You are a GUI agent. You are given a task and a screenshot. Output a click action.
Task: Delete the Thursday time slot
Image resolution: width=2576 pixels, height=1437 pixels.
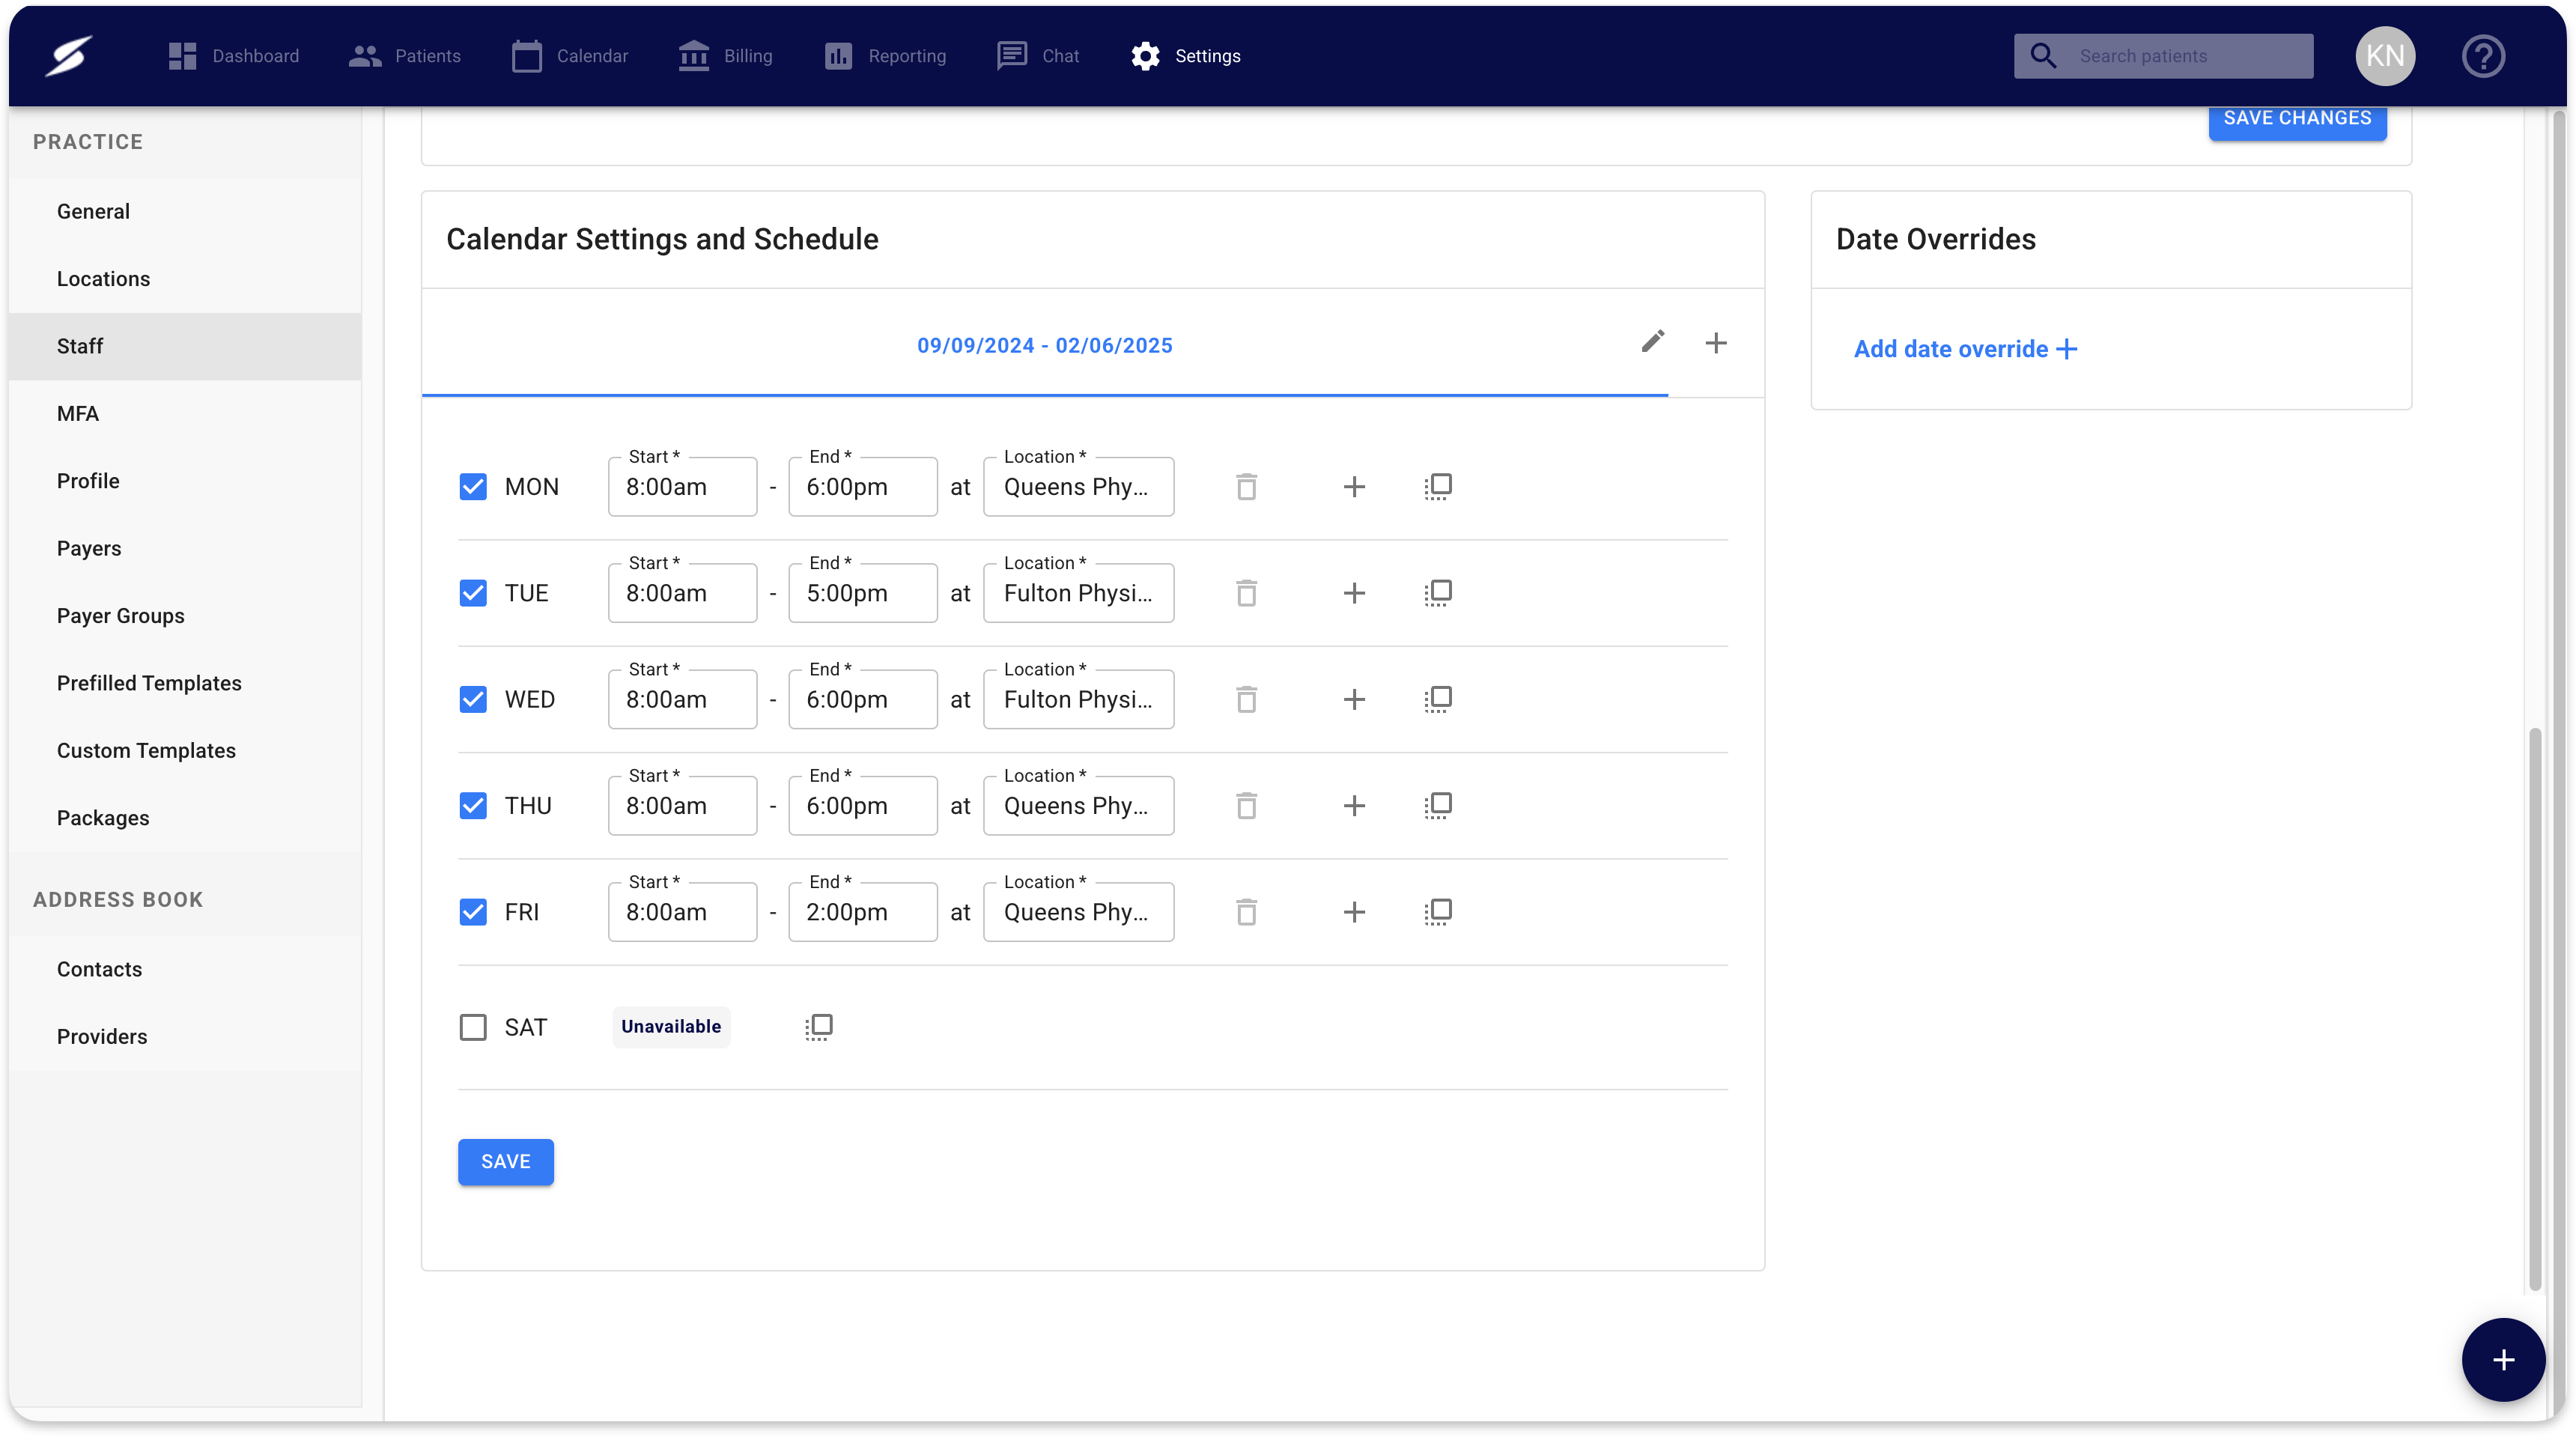pos(1246,806)
